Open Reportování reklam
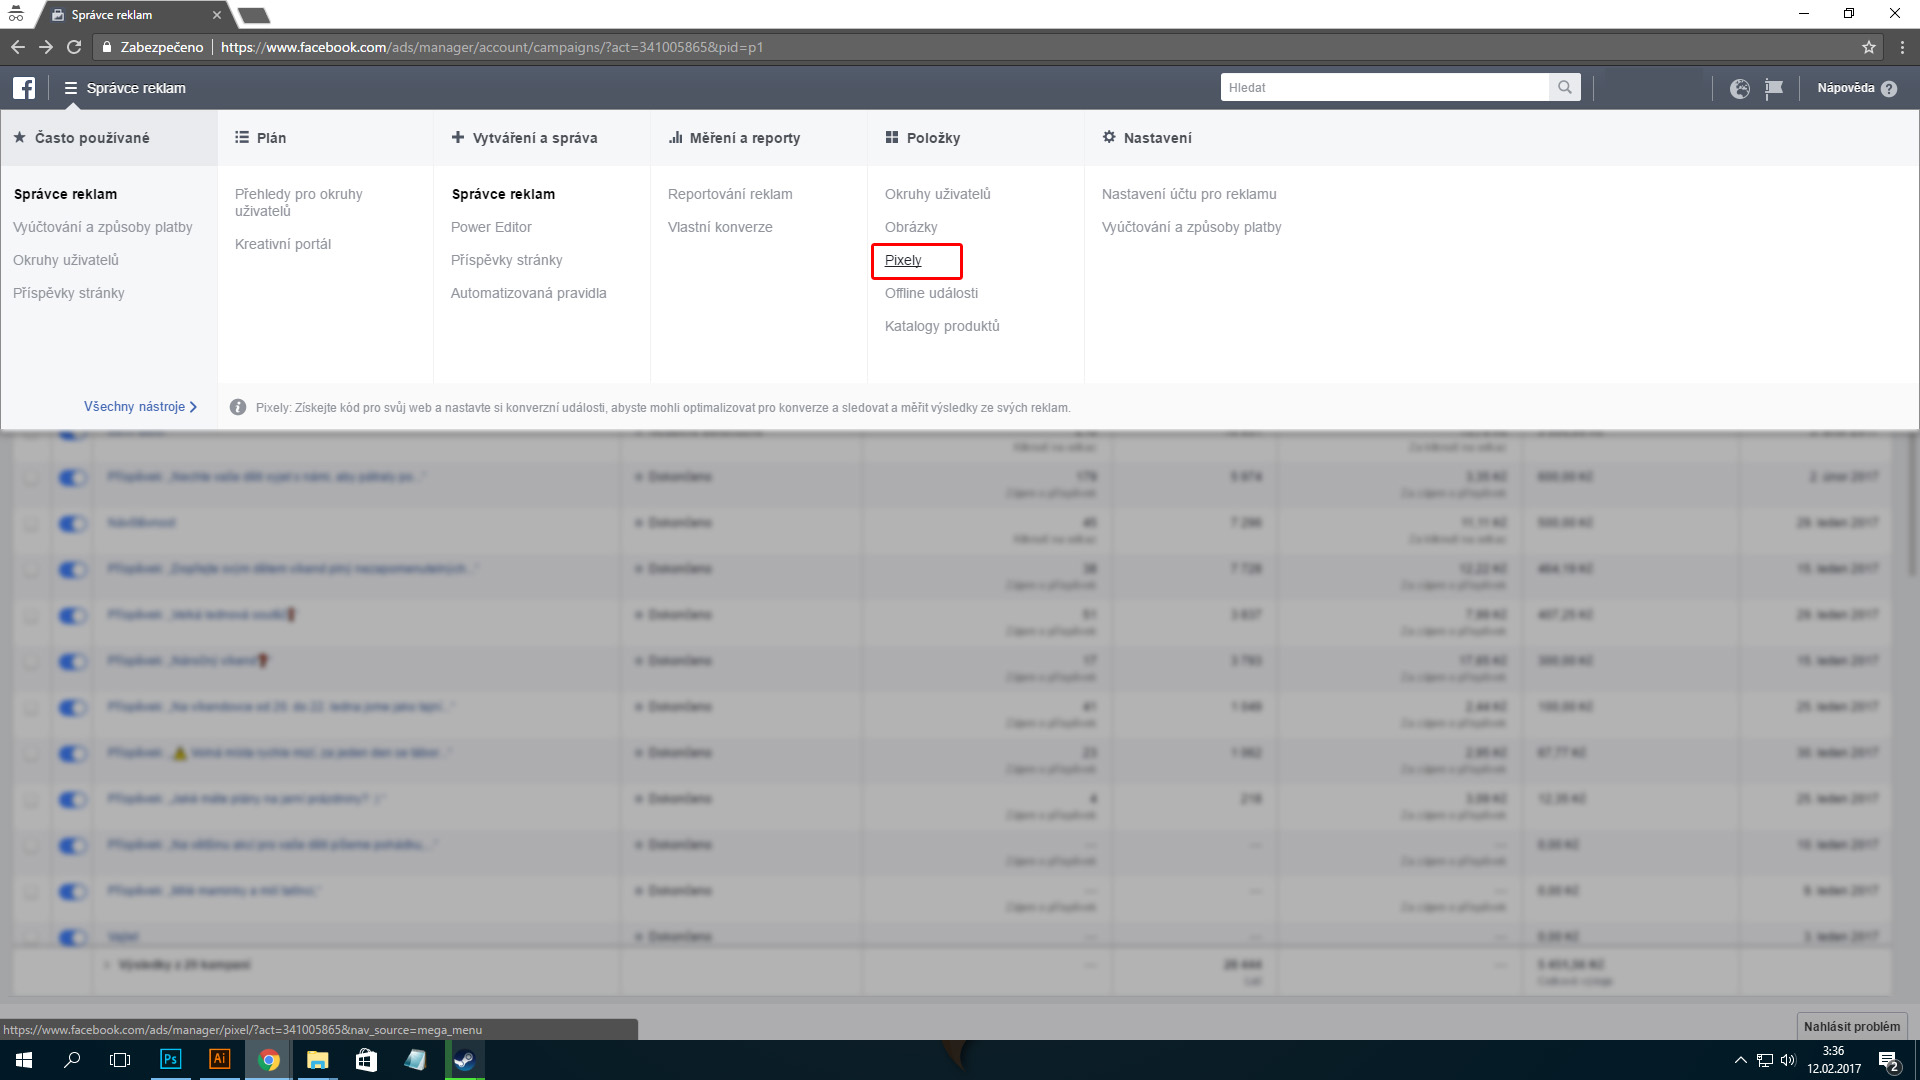Screen dimensions: 1920x1080 click(730, 194)
